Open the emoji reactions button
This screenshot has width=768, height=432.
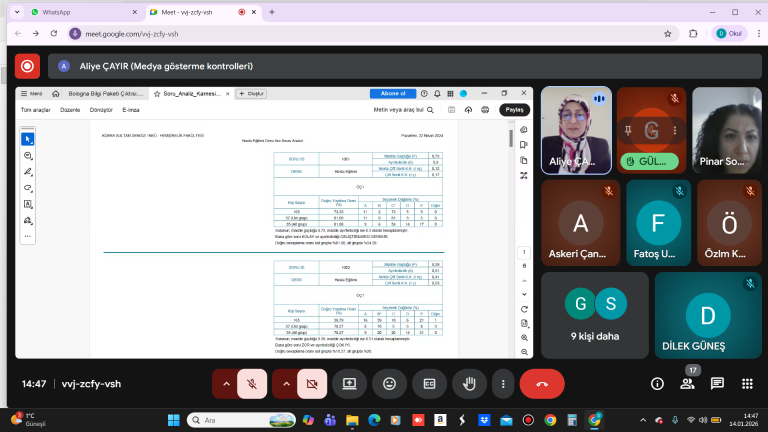coord(389,383)
